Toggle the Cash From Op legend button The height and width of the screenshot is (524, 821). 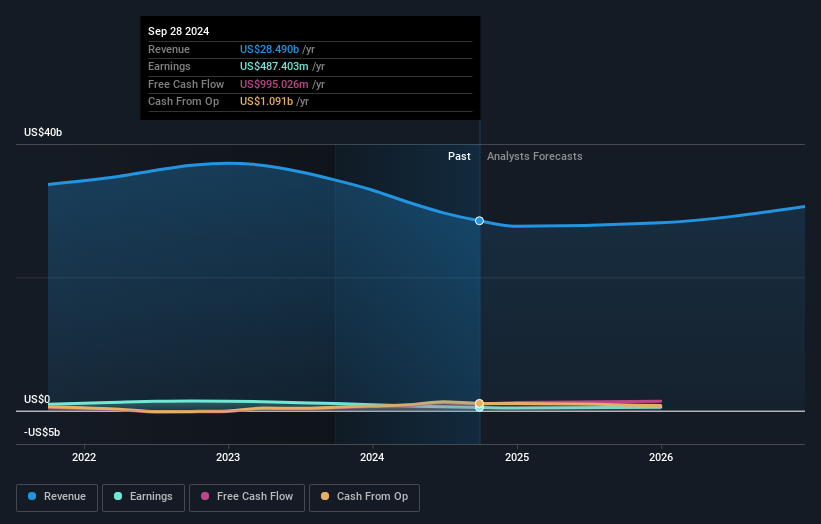(x=364, y=497)
